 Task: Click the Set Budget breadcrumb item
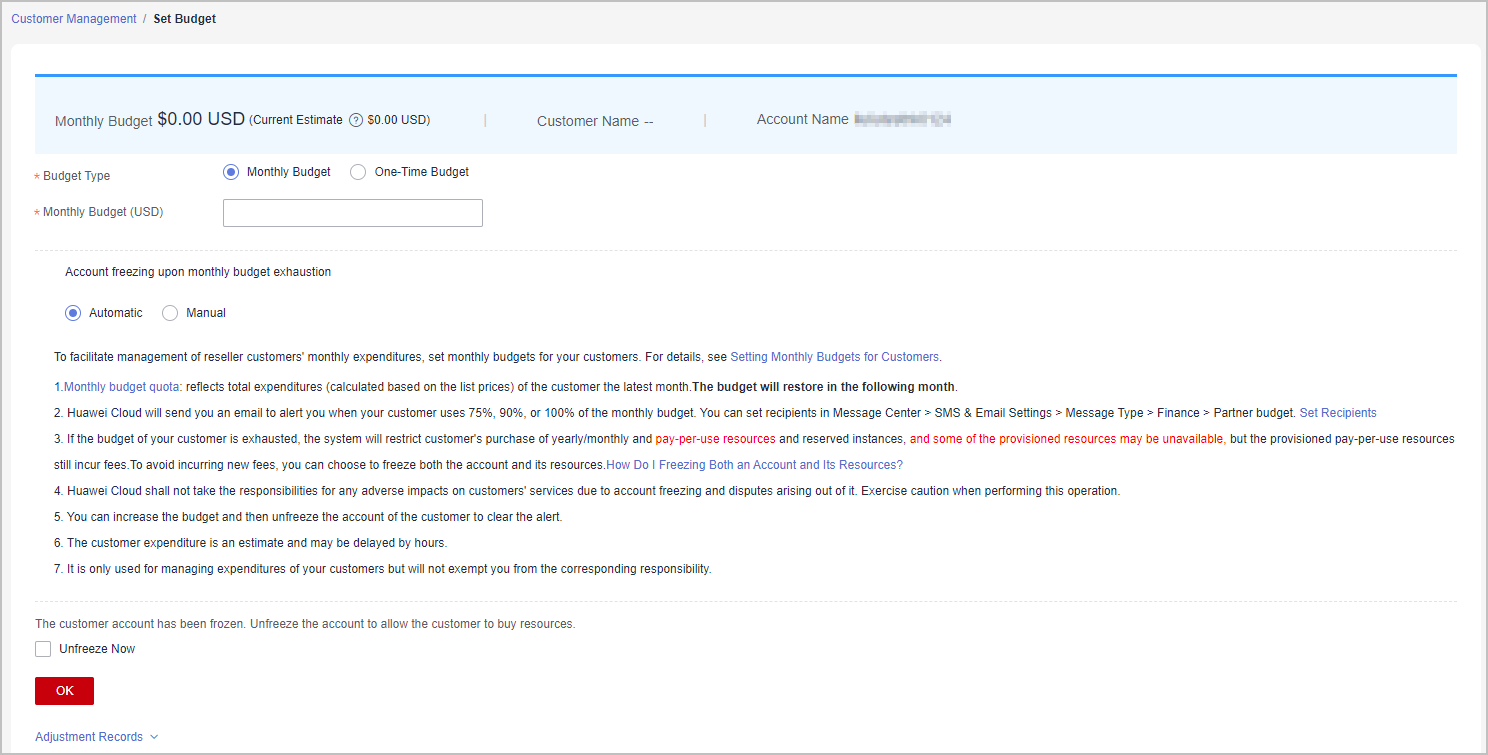click(x=184, y=19)
